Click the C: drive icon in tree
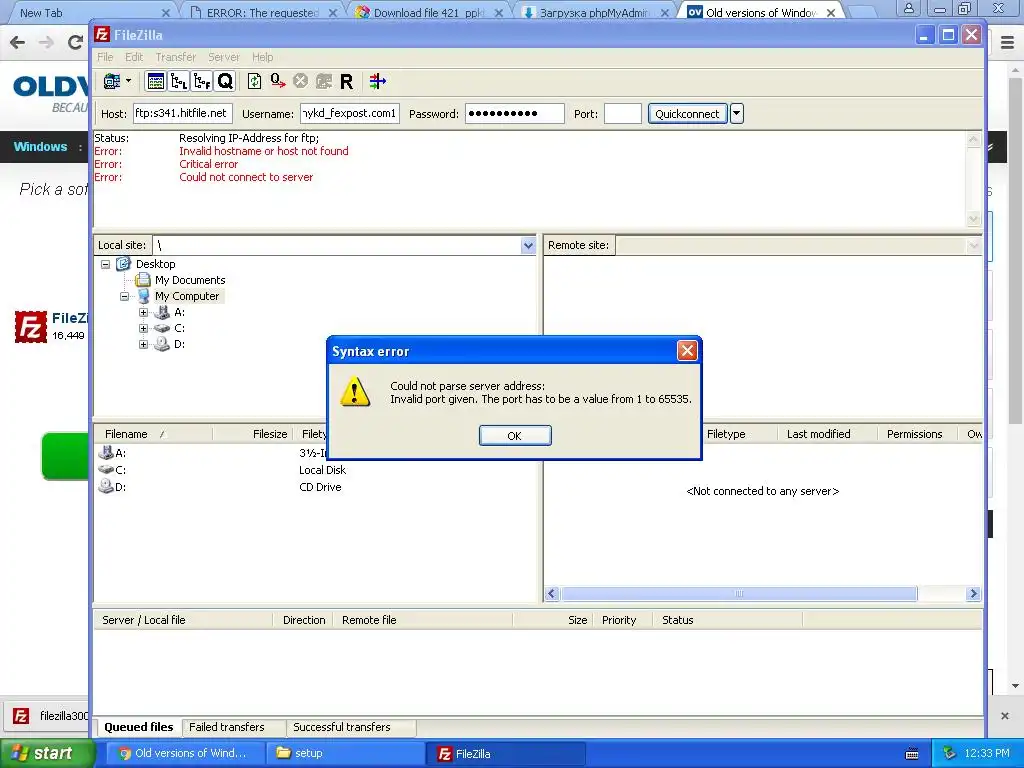1024x768 pixels. [161, 328]
